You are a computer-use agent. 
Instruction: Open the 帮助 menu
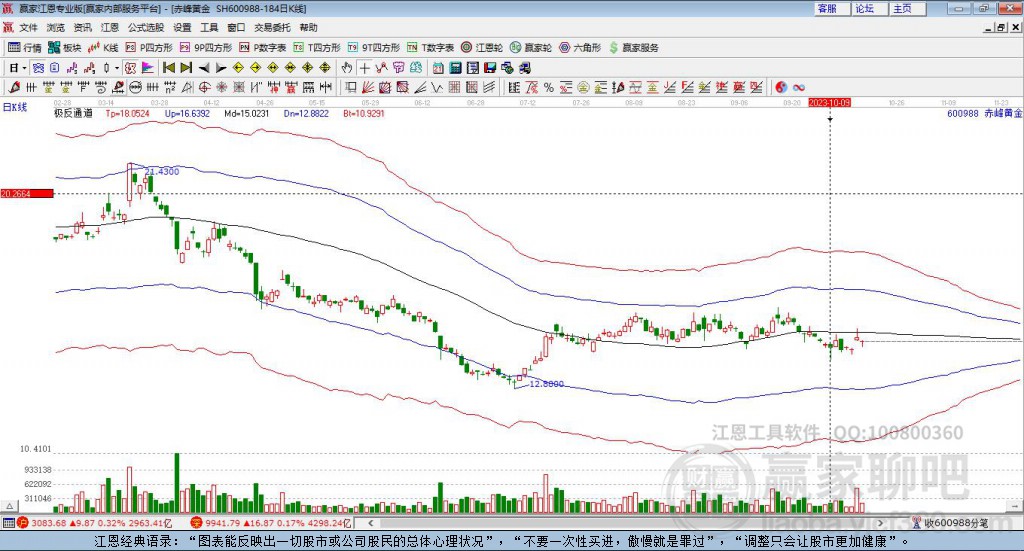pyautogui.click(x=308, y=27)
